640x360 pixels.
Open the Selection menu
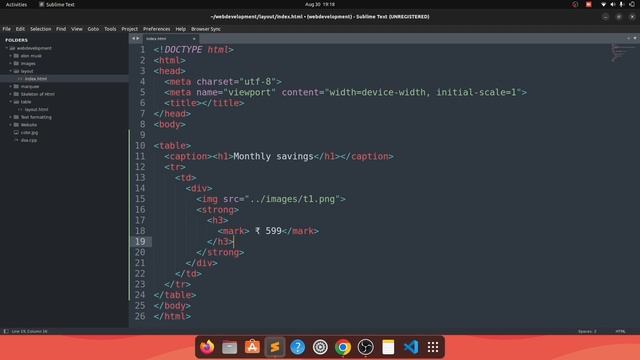40,29
